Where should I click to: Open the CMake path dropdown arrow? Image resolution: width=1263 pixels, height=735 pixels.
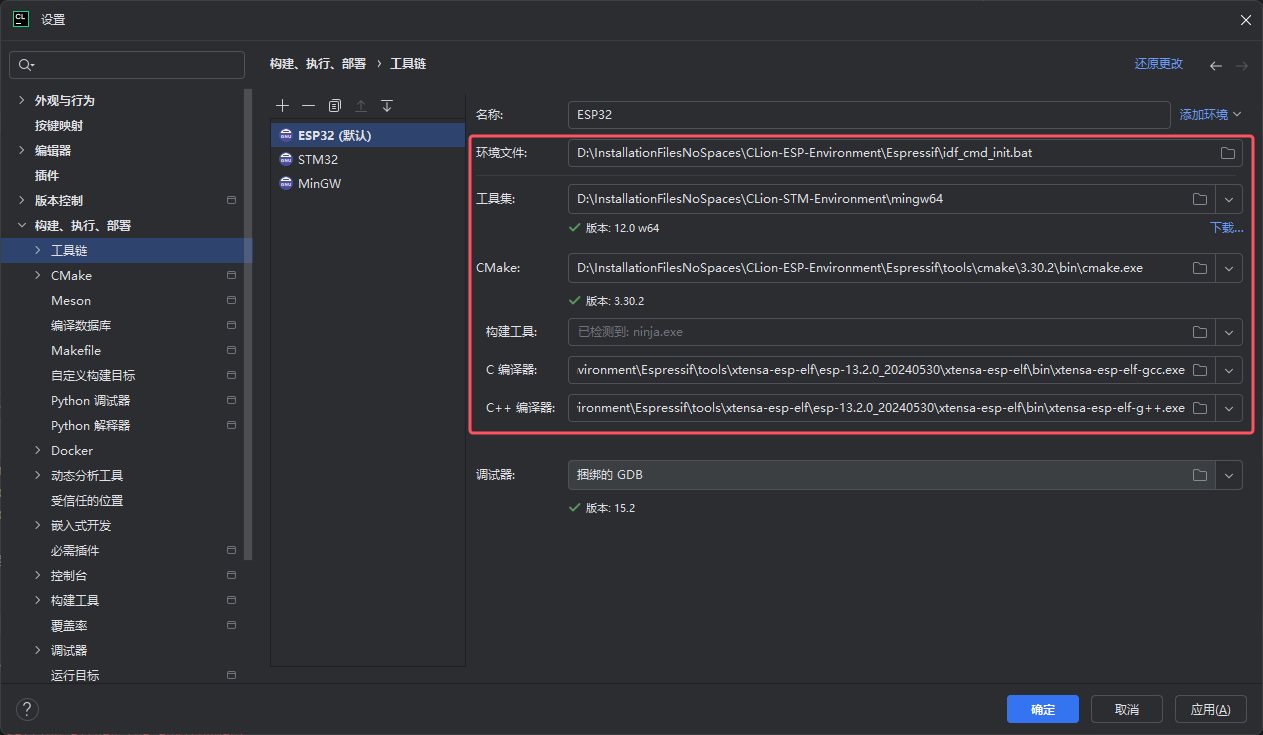point(1229,268)
